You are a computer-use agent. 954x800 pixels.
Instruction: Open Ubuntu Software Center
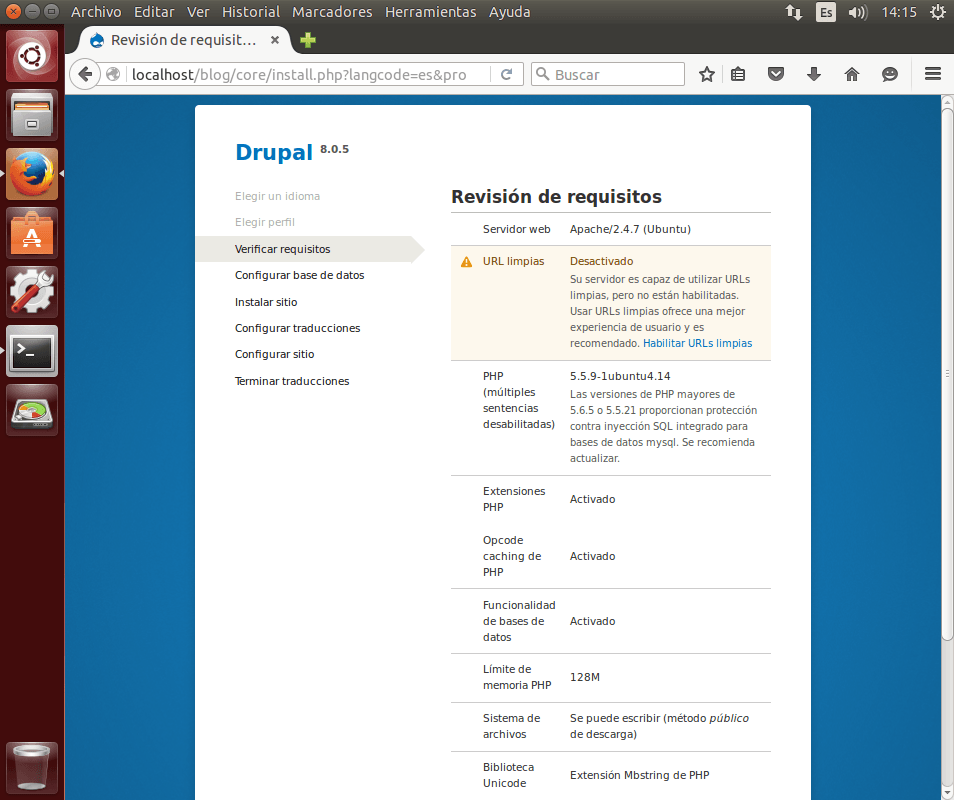[32, 233]
